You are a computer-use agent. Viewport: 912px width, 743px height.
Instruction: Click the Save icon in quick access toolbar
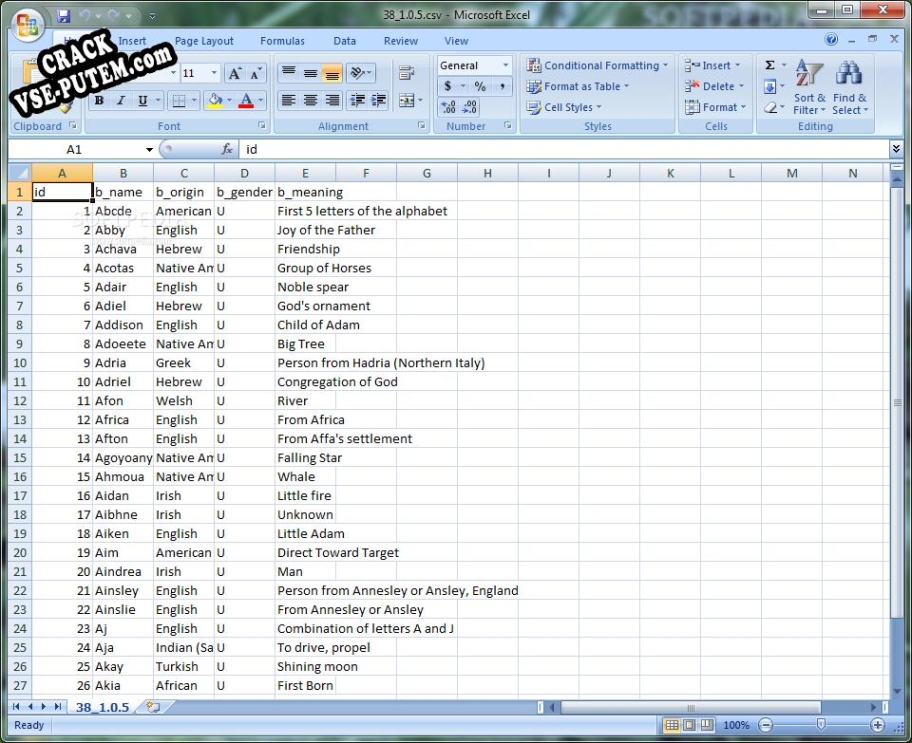[x=63, y=16]
